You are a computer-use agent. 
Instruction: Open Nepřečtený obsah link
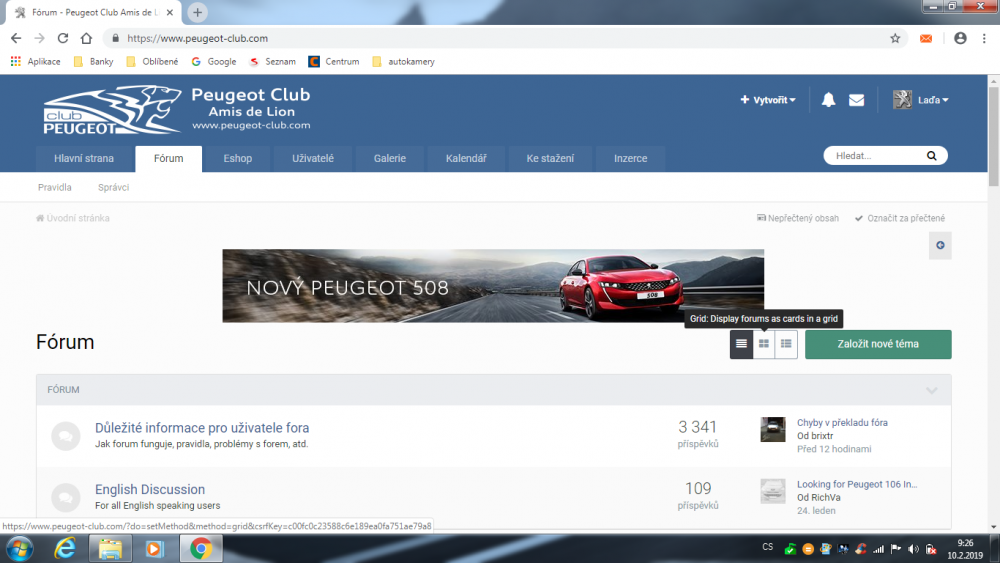[x=798, y=218]
